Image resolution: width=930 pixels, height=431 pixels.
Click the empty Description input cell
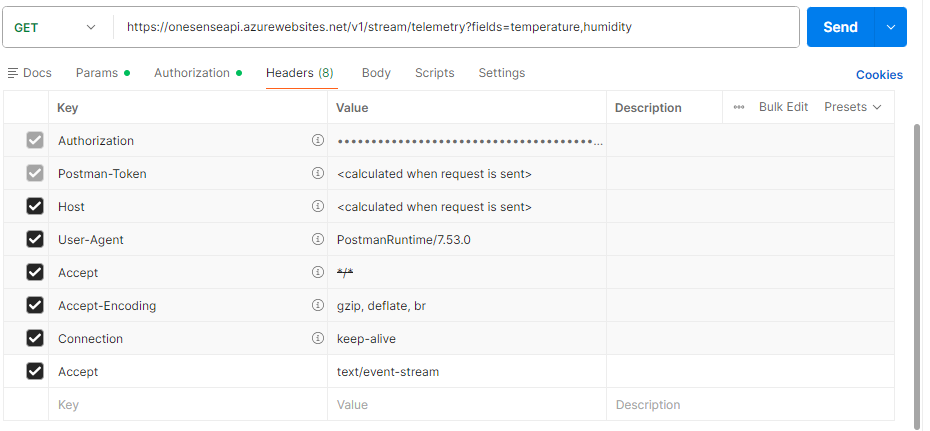point(750,405)
